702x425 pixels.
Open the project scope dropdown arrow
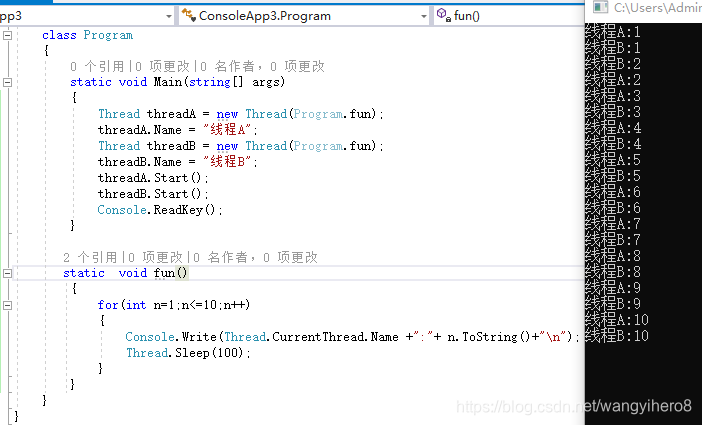pyautogui.click(x=168, y=16)
